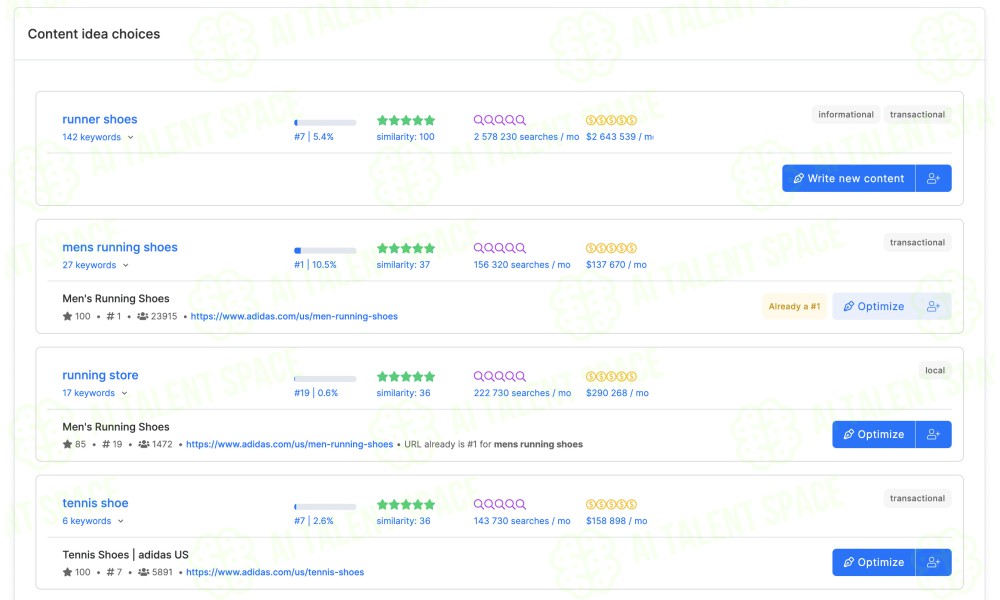Click the green similarity stars for tennis shoe
Viewport: 1000px width, 600px height.
(x=406, y=504)
